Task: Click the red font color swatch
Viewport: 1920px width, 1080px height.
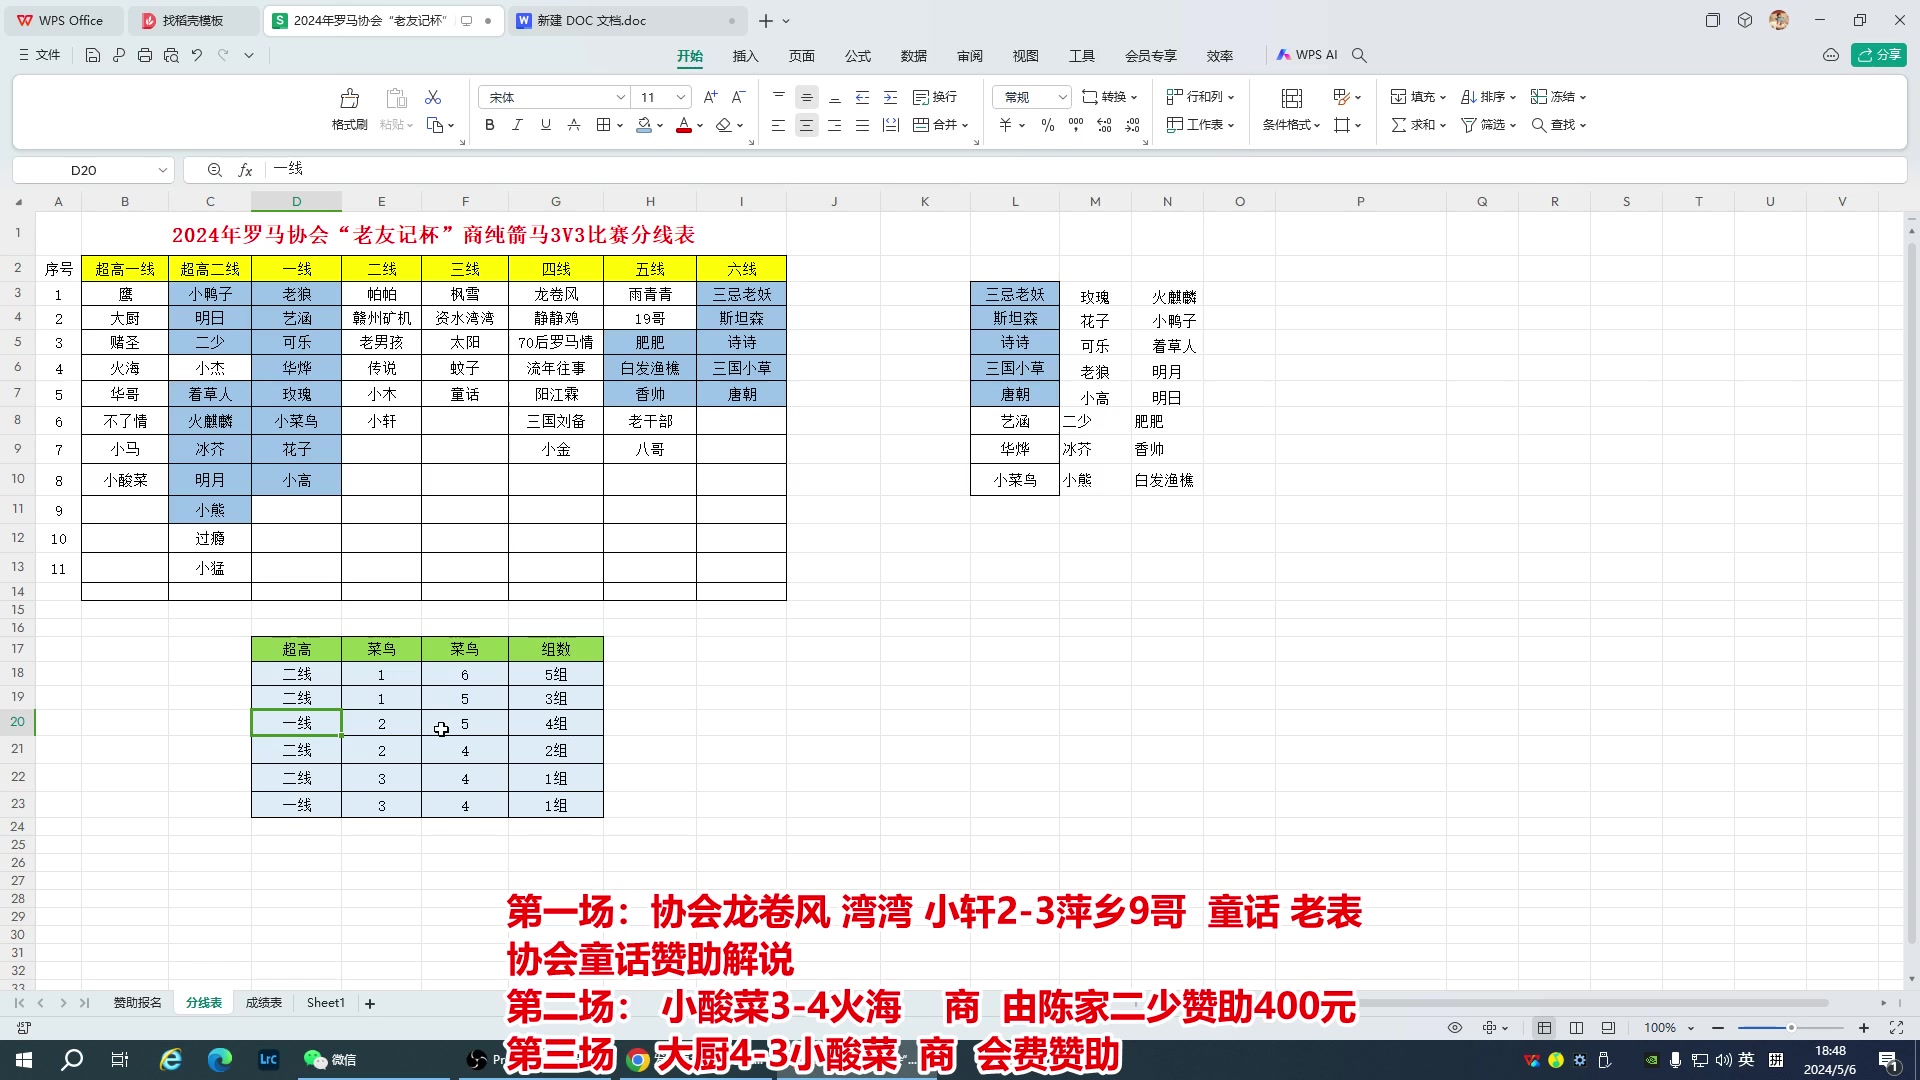Action: pos(684,125)
